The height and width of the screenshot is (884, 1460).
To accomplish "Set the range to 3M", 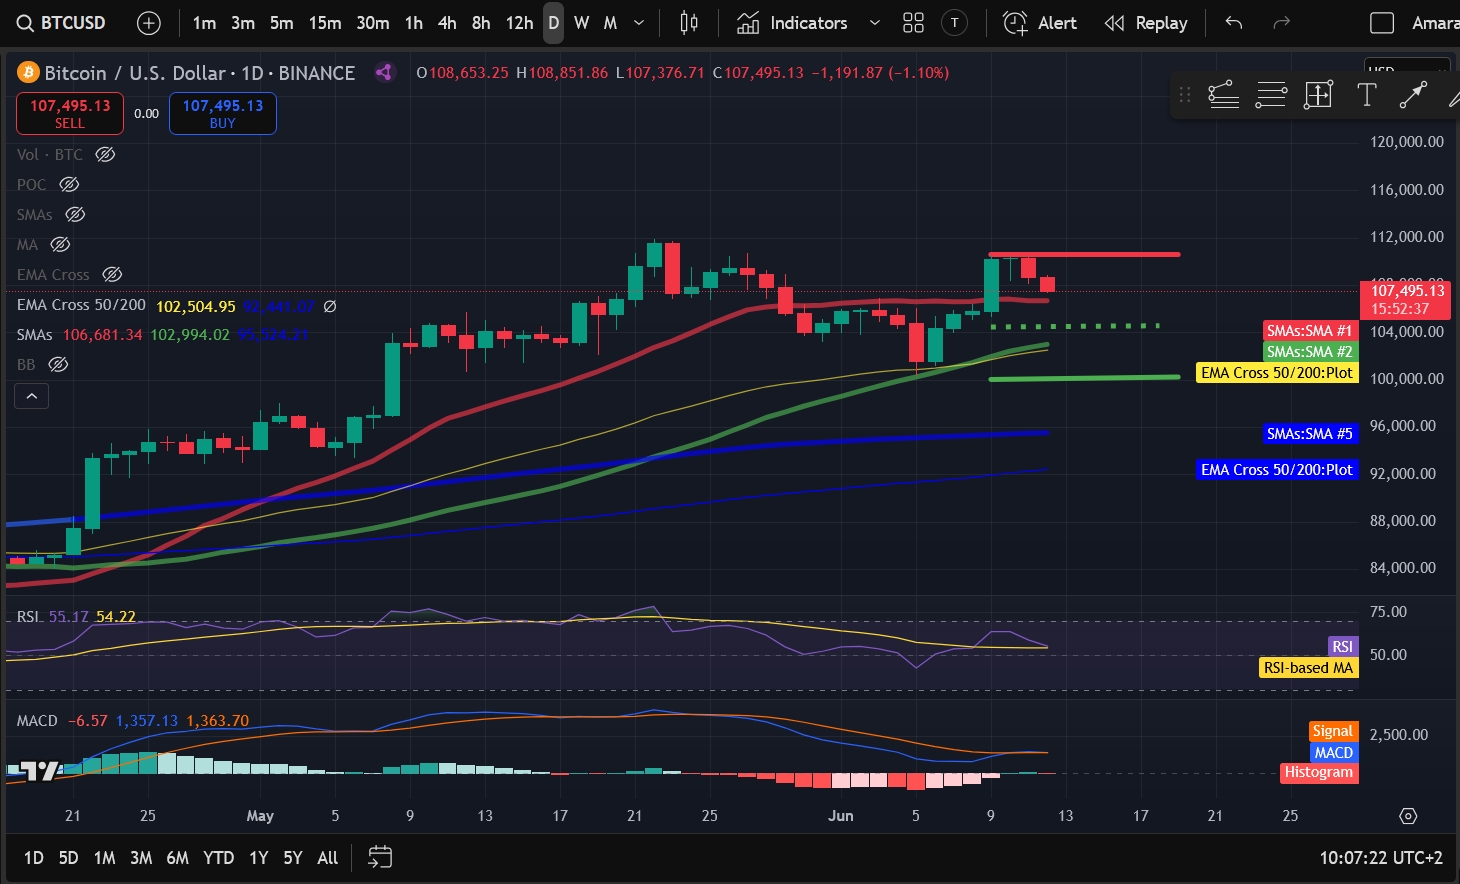I will [141, 858].
